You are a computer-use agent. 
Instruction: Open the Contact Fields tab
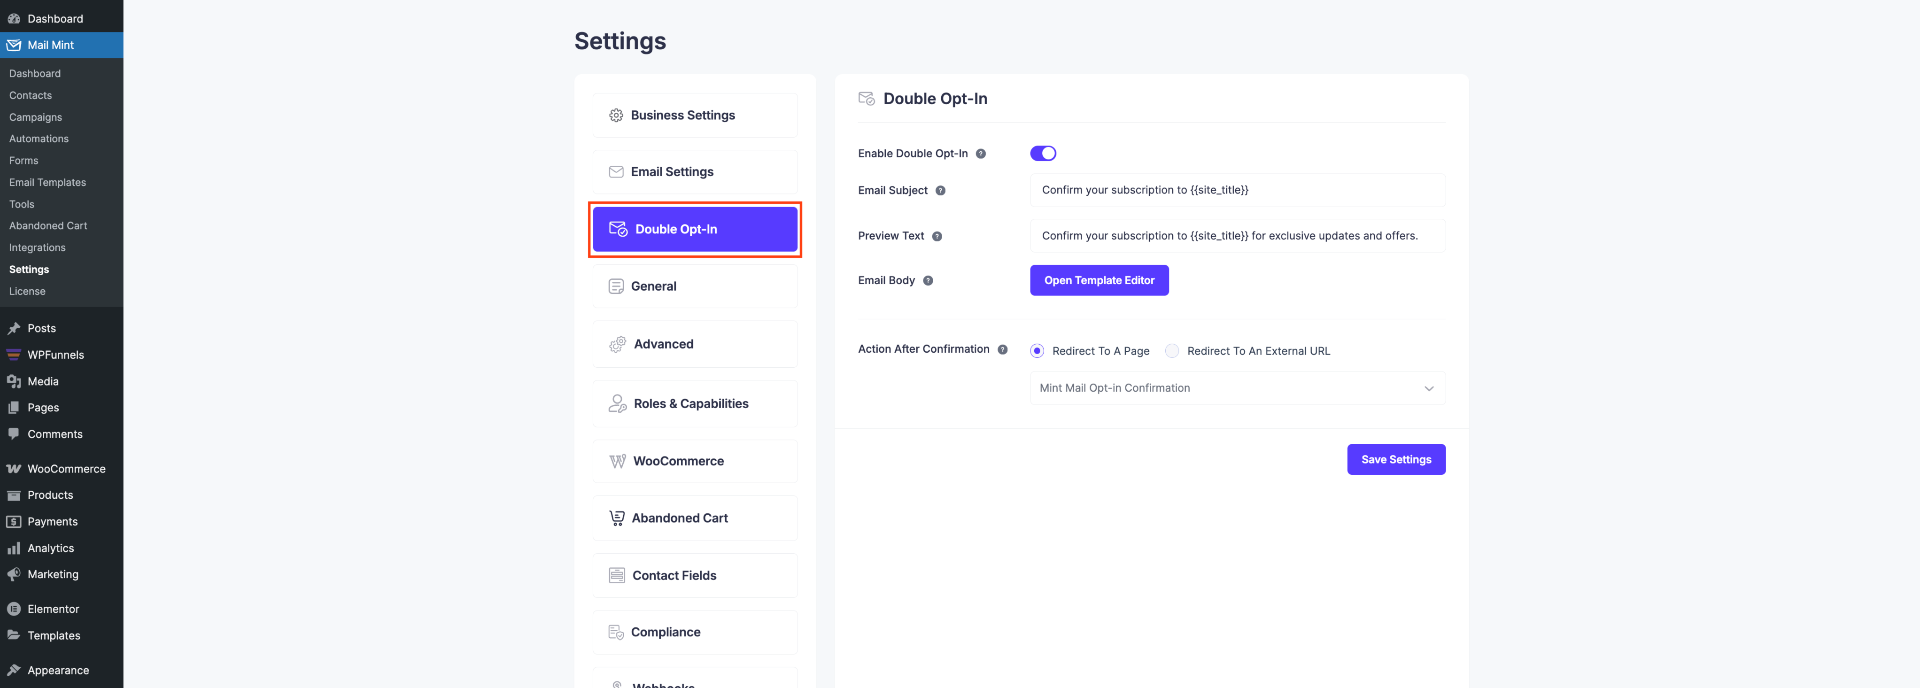tap(695, 575)
